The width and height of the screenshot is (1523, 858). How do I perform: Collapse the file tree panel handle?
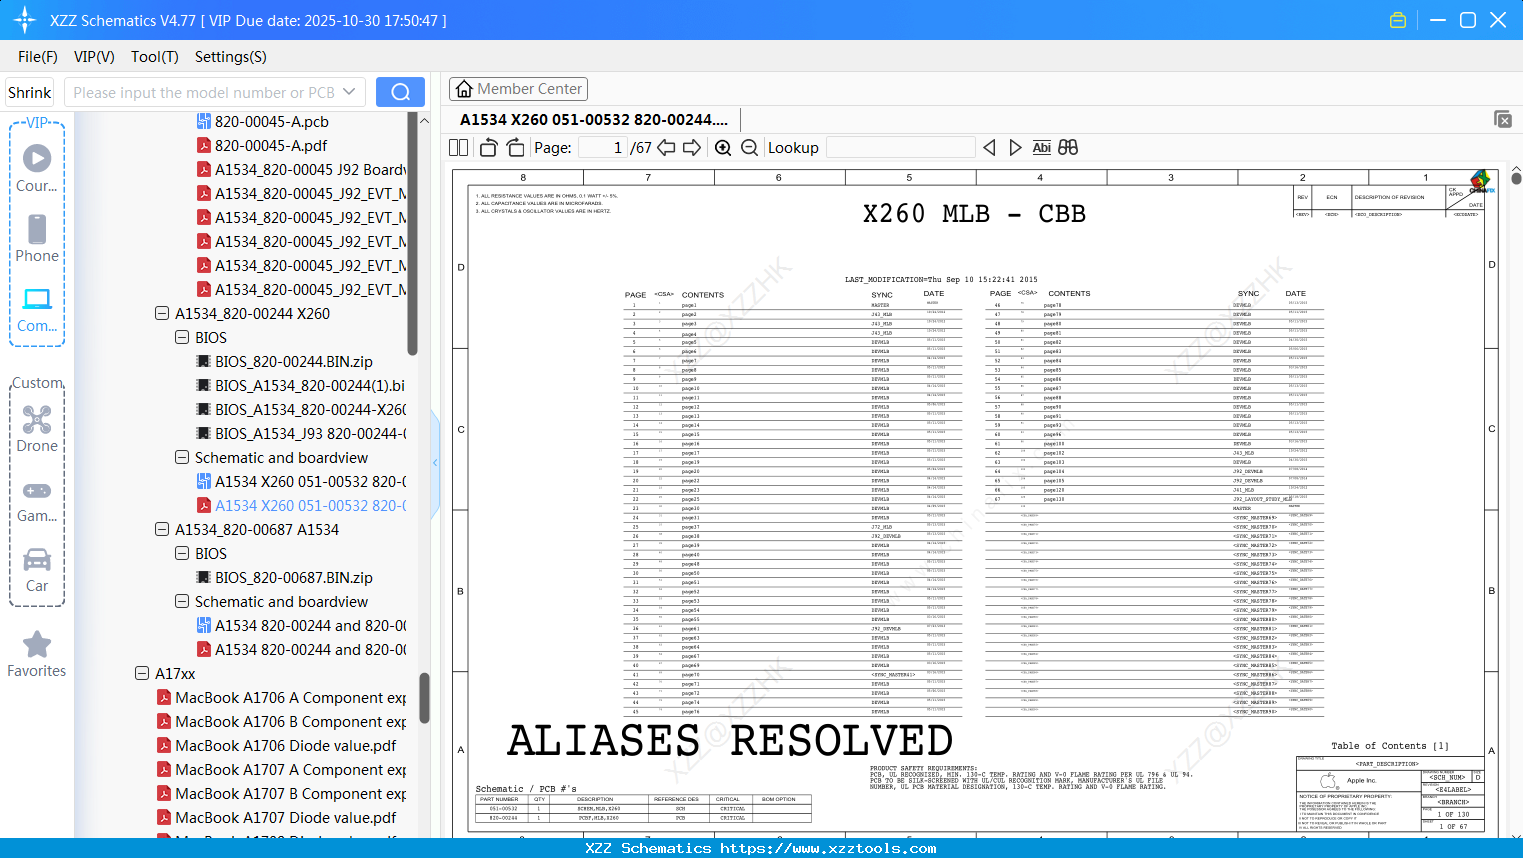tap(435, 463)
